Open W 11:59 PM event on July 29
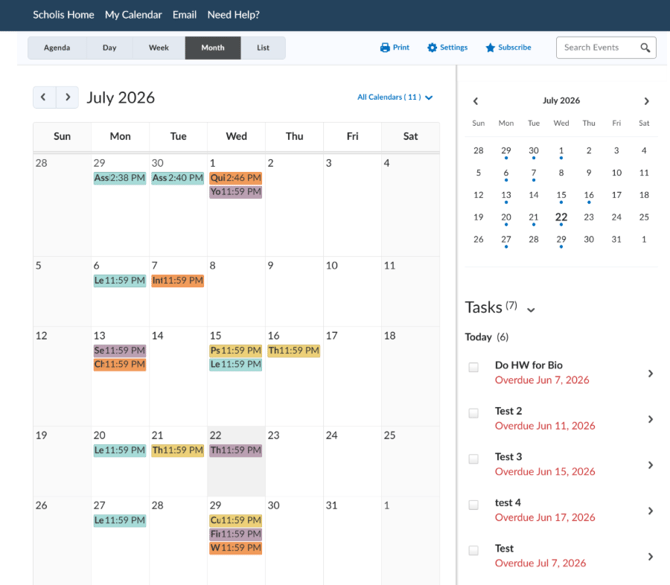 [x=235, y=548]
